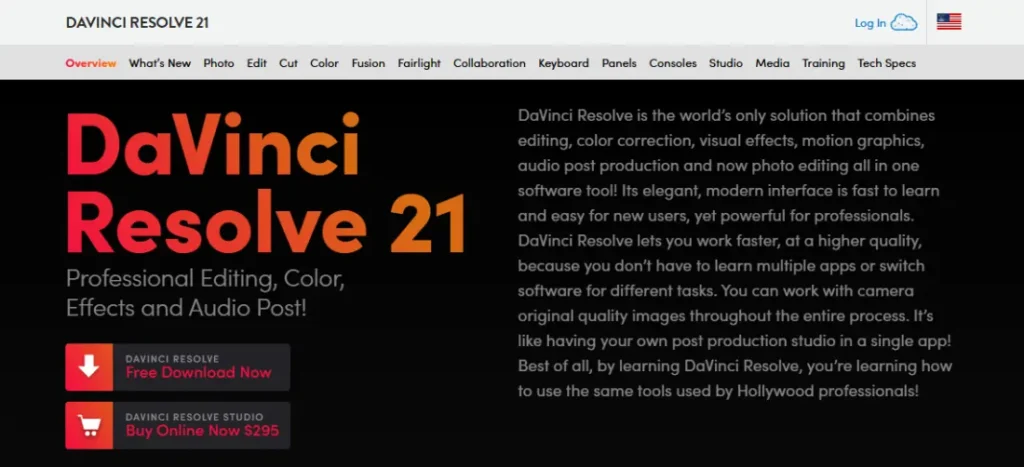The image size is (1024, 467).
Task: Go to the Fusion tab
Action: (368, 63)
